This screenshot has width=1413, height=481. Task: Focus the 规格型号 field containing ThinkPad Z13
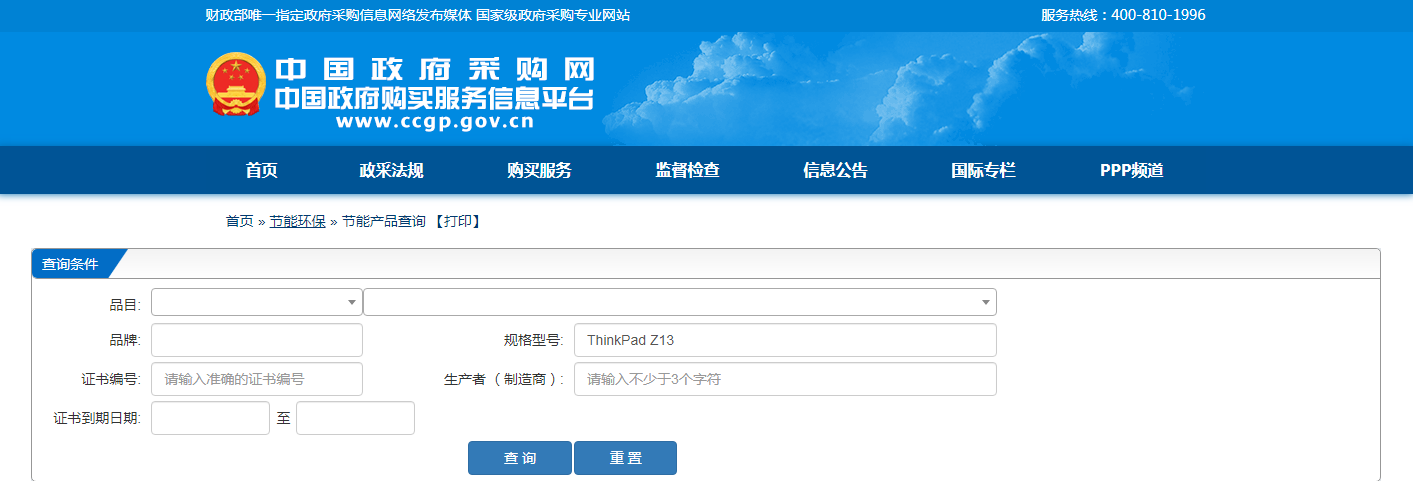click(x=784, y=340)
